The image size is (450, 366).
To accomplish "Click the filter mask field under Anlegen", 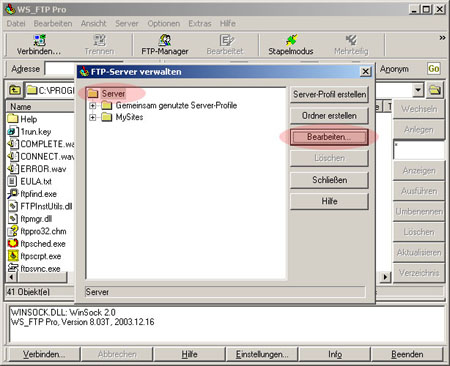I will tap(419, 150).
